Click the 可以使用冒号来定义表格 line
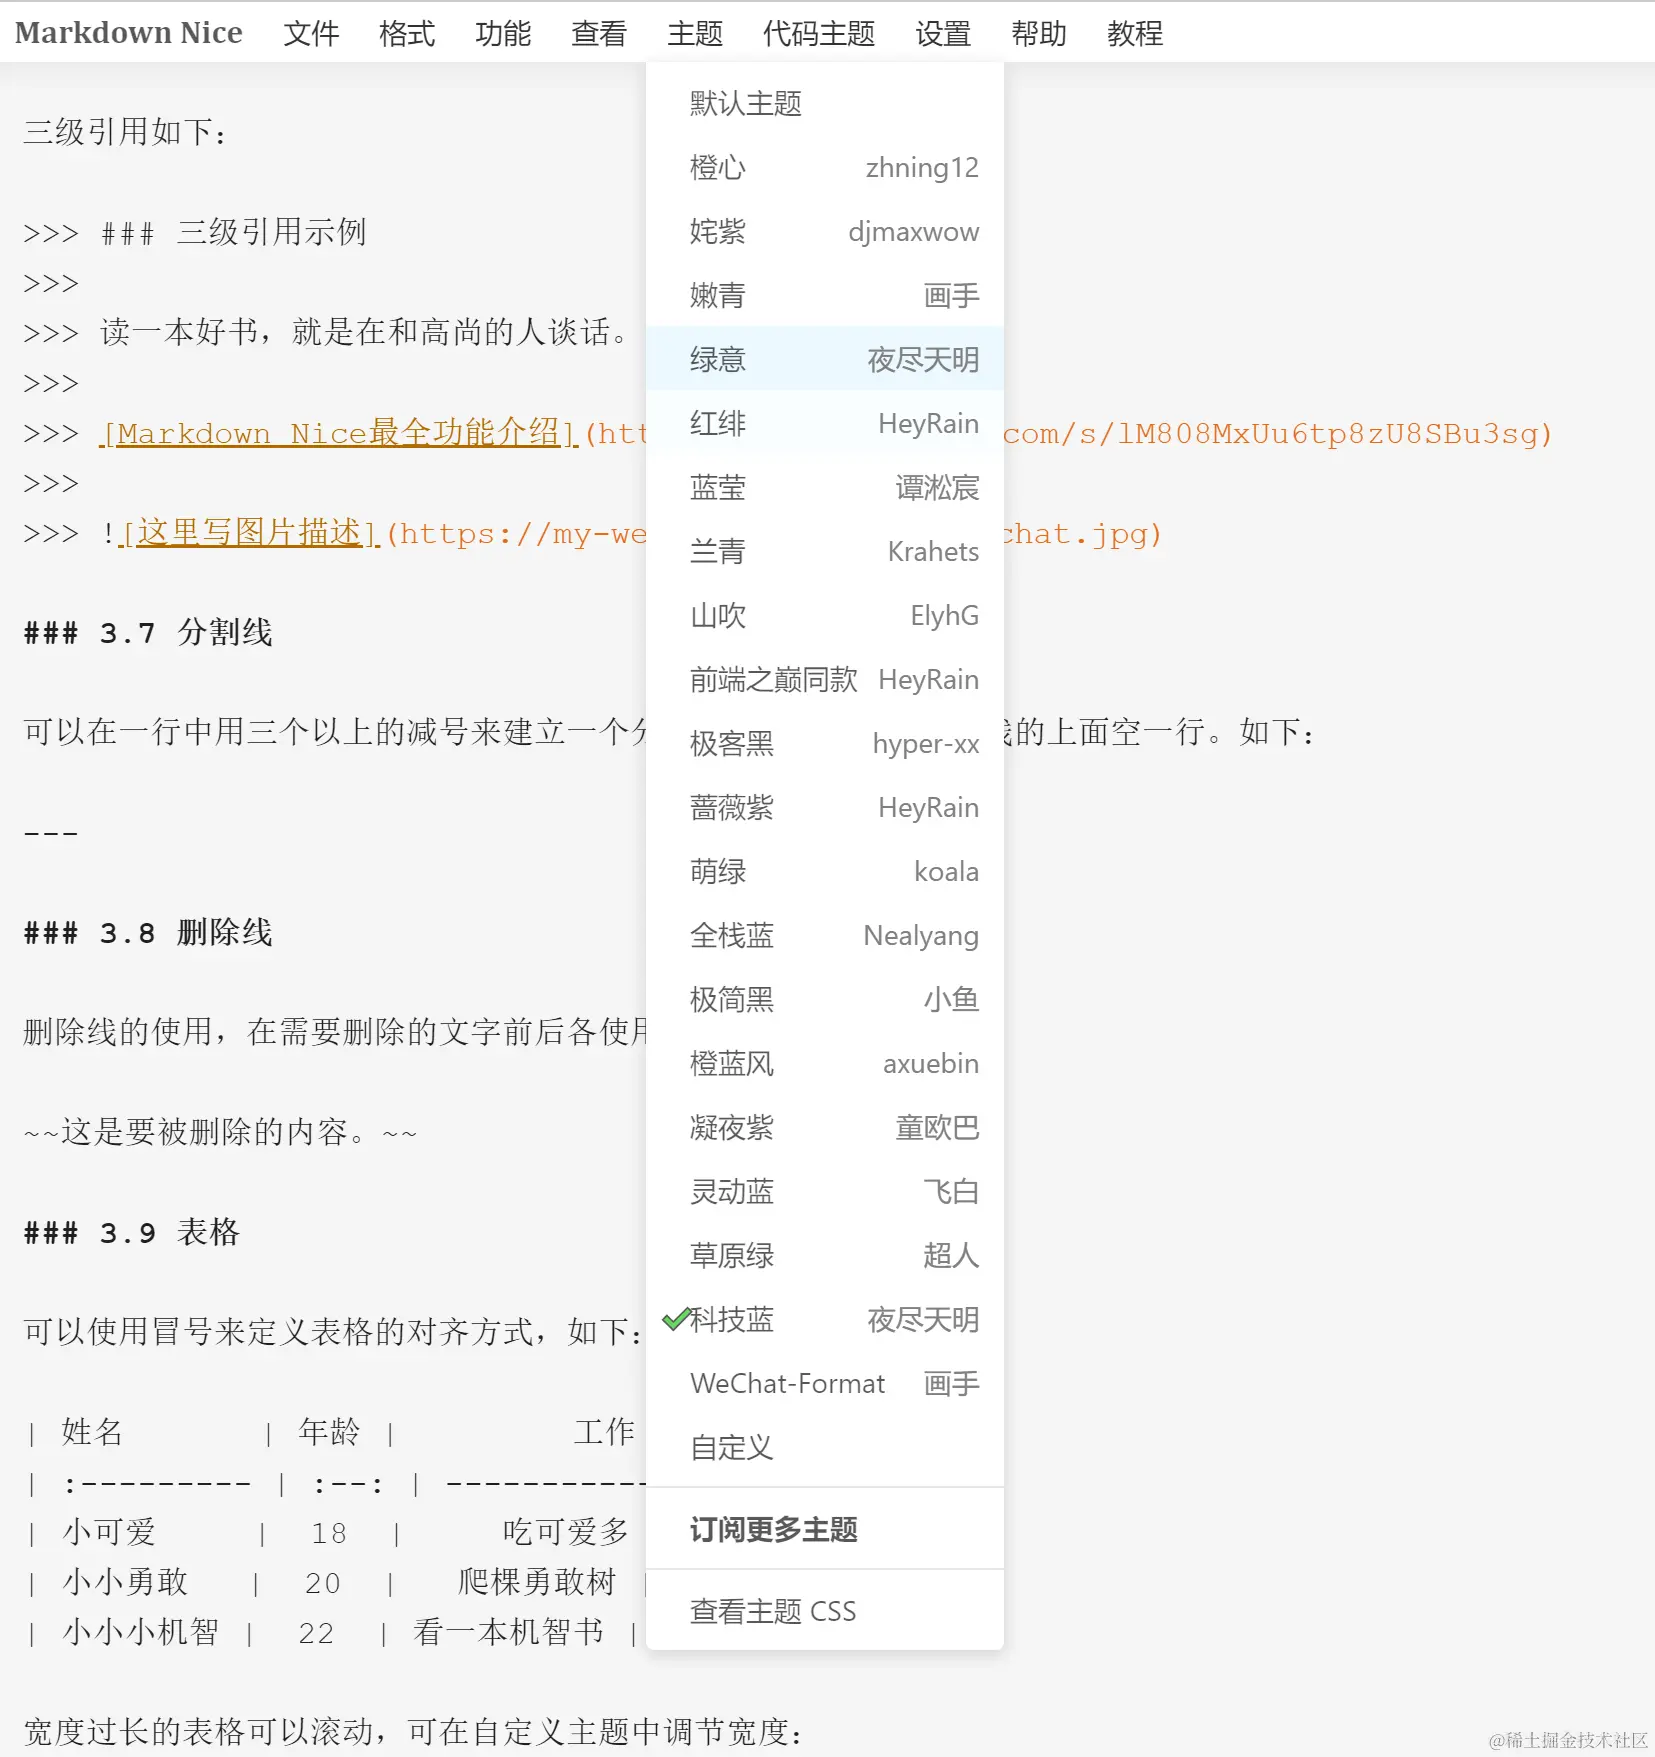This screenshot has width=1655, height=1757. coord(334,1332)
